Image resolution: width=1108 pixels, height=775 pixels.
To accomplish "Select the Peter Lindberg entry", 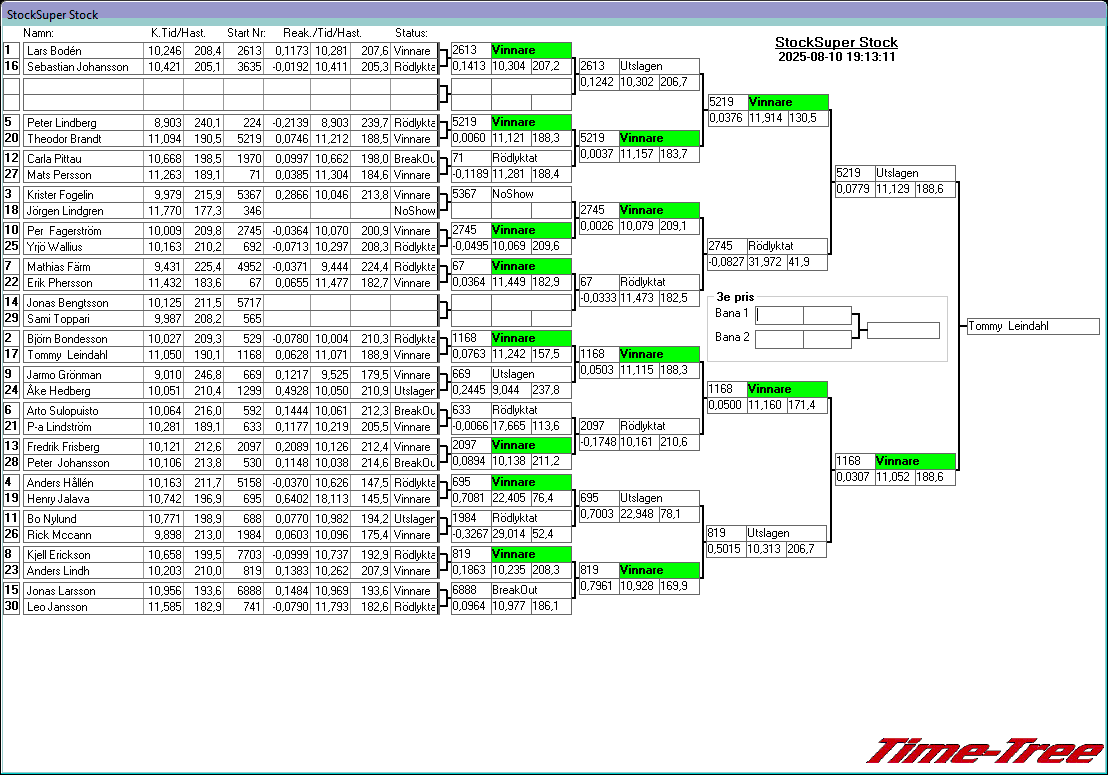I will pos(83,123).
